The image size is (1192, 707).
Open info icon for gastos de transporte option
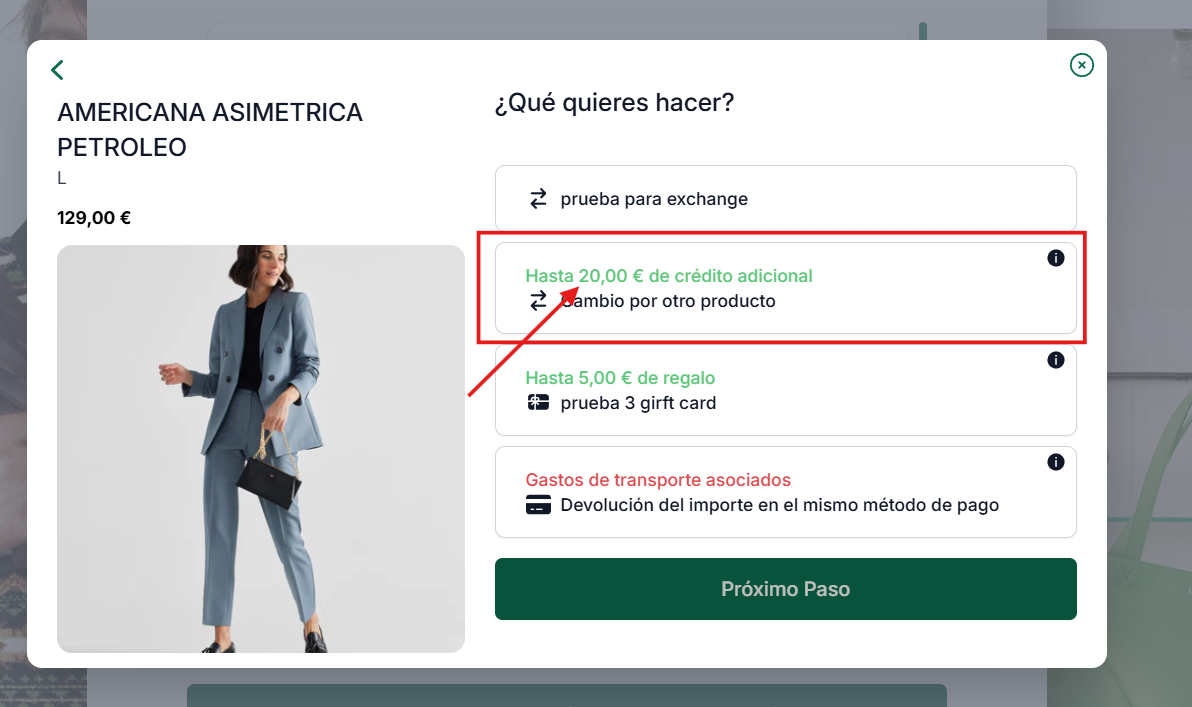[1055, 462]
